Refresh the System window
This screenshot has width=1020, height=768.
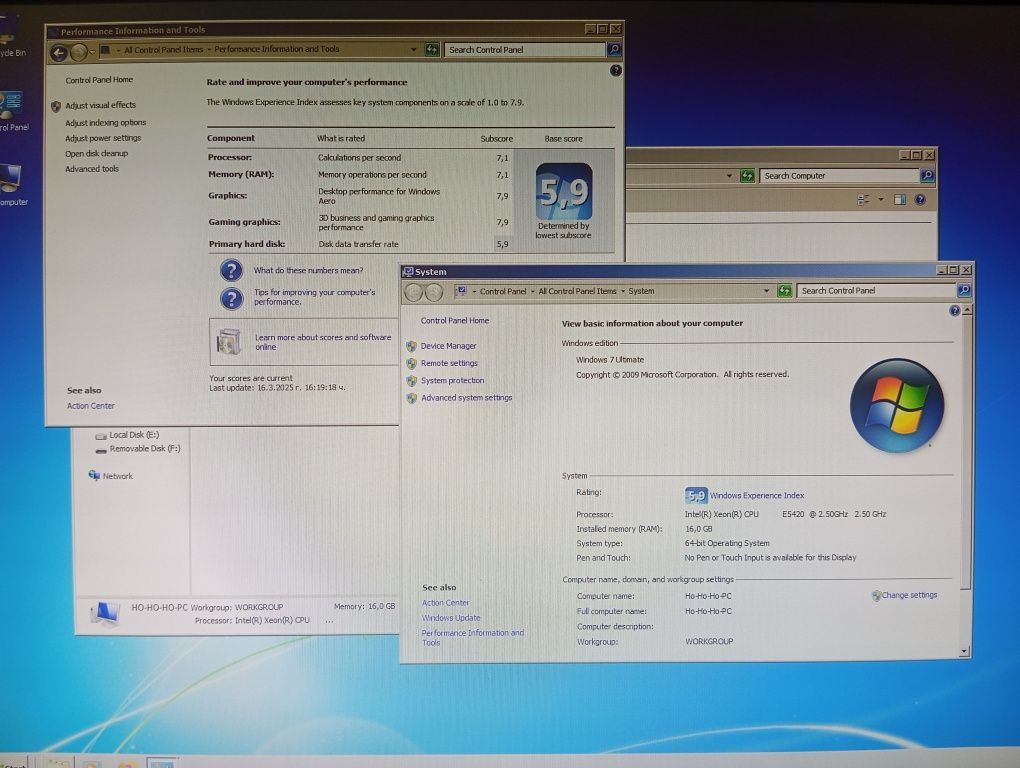pos(785,291)
